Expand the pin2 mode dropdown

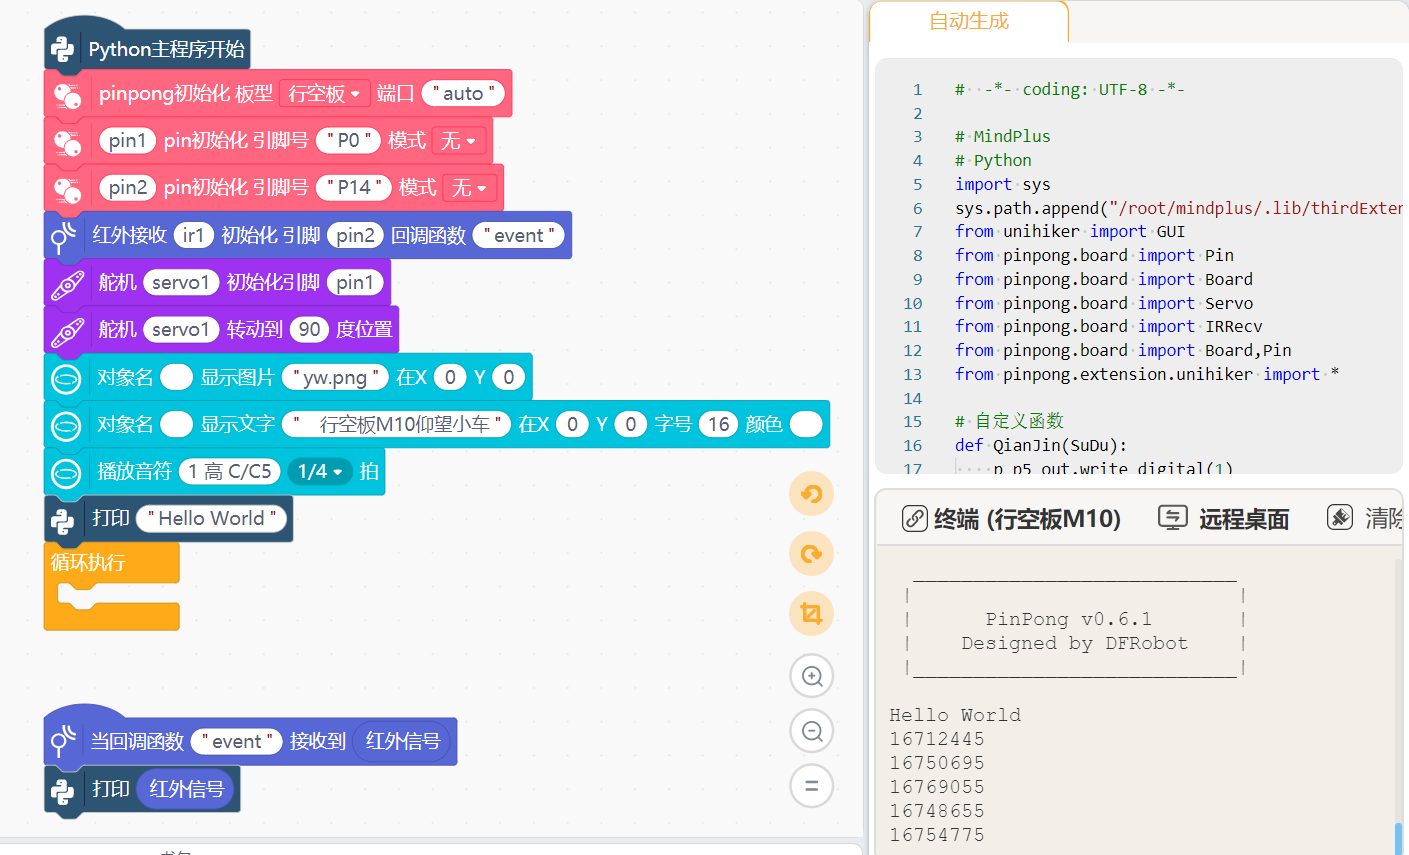pyautogui.click(x=469, y=188)
